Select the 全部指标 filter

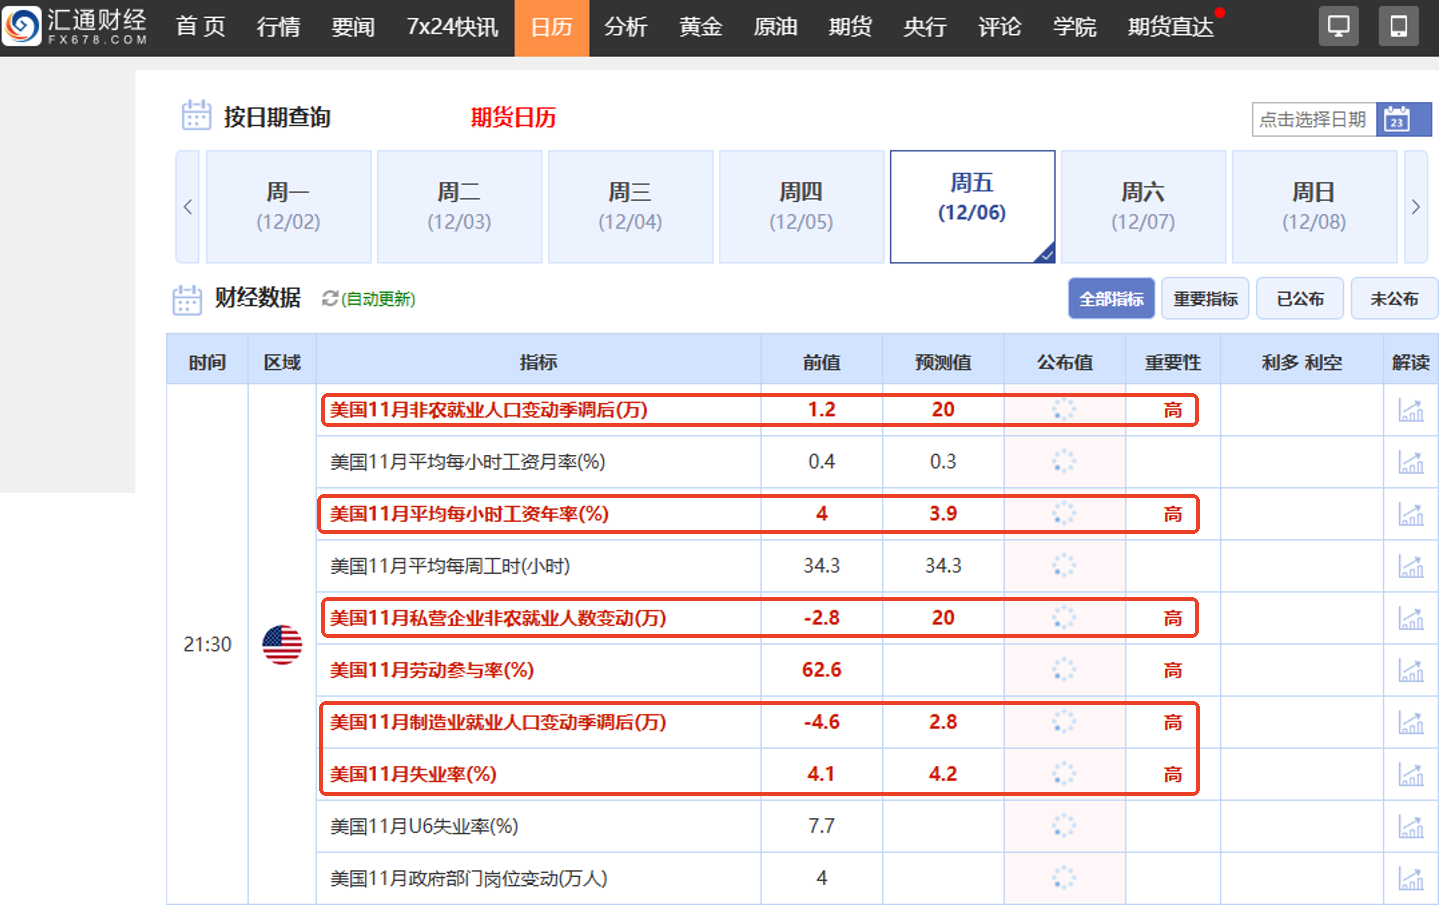tap(1111, 299)
